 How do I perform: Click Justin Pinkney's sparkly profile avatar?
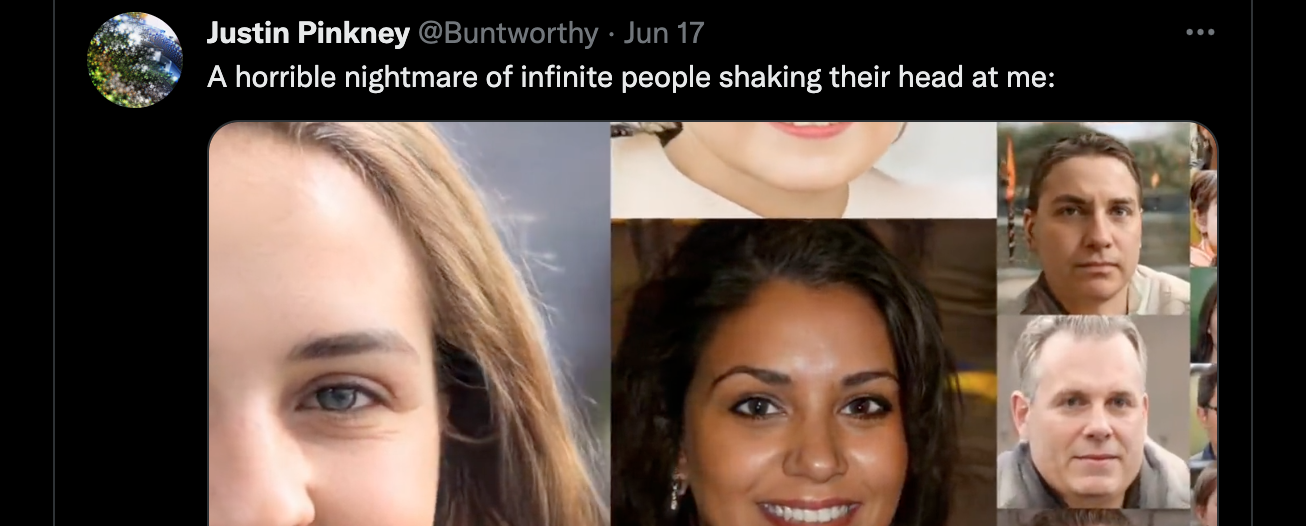pyautogui.click(x=135, y=60)
